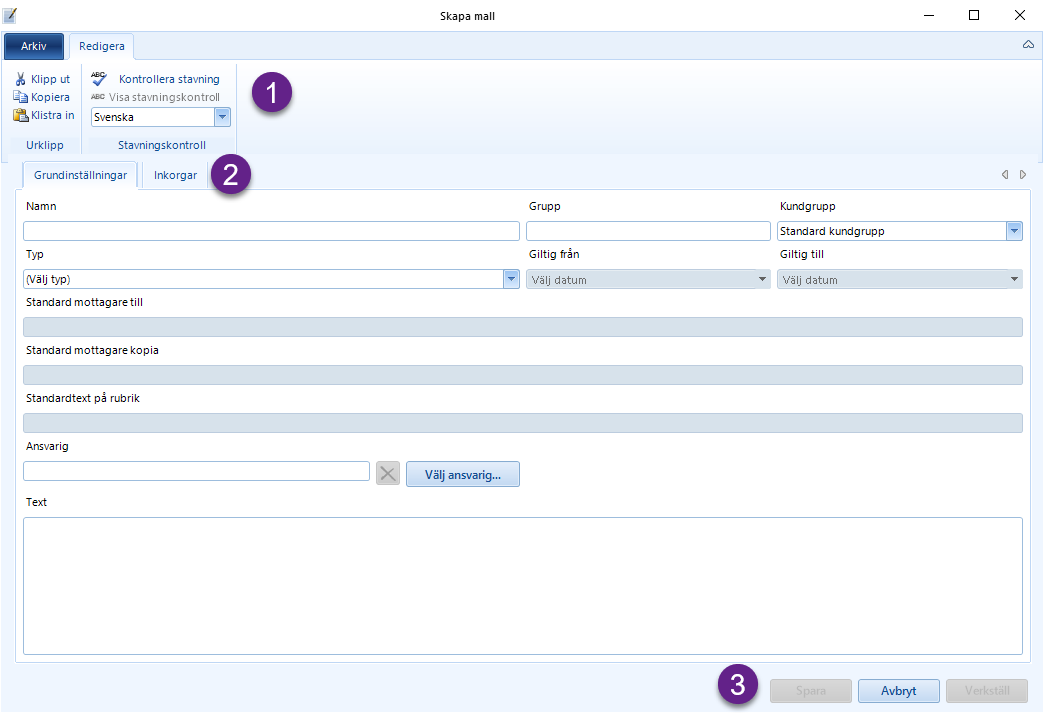Switch to the Inkorgar tab
Screen dimensions: 1044x713
tap(175, 175)
